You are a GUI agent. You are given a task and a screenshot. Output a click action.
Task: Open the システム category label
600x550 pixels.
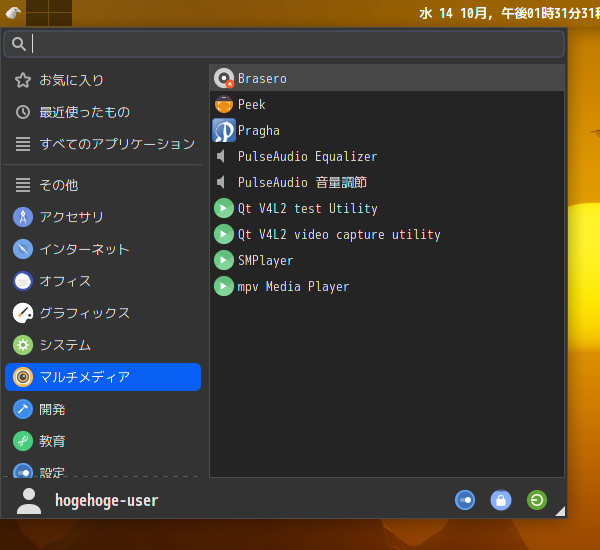65,345
